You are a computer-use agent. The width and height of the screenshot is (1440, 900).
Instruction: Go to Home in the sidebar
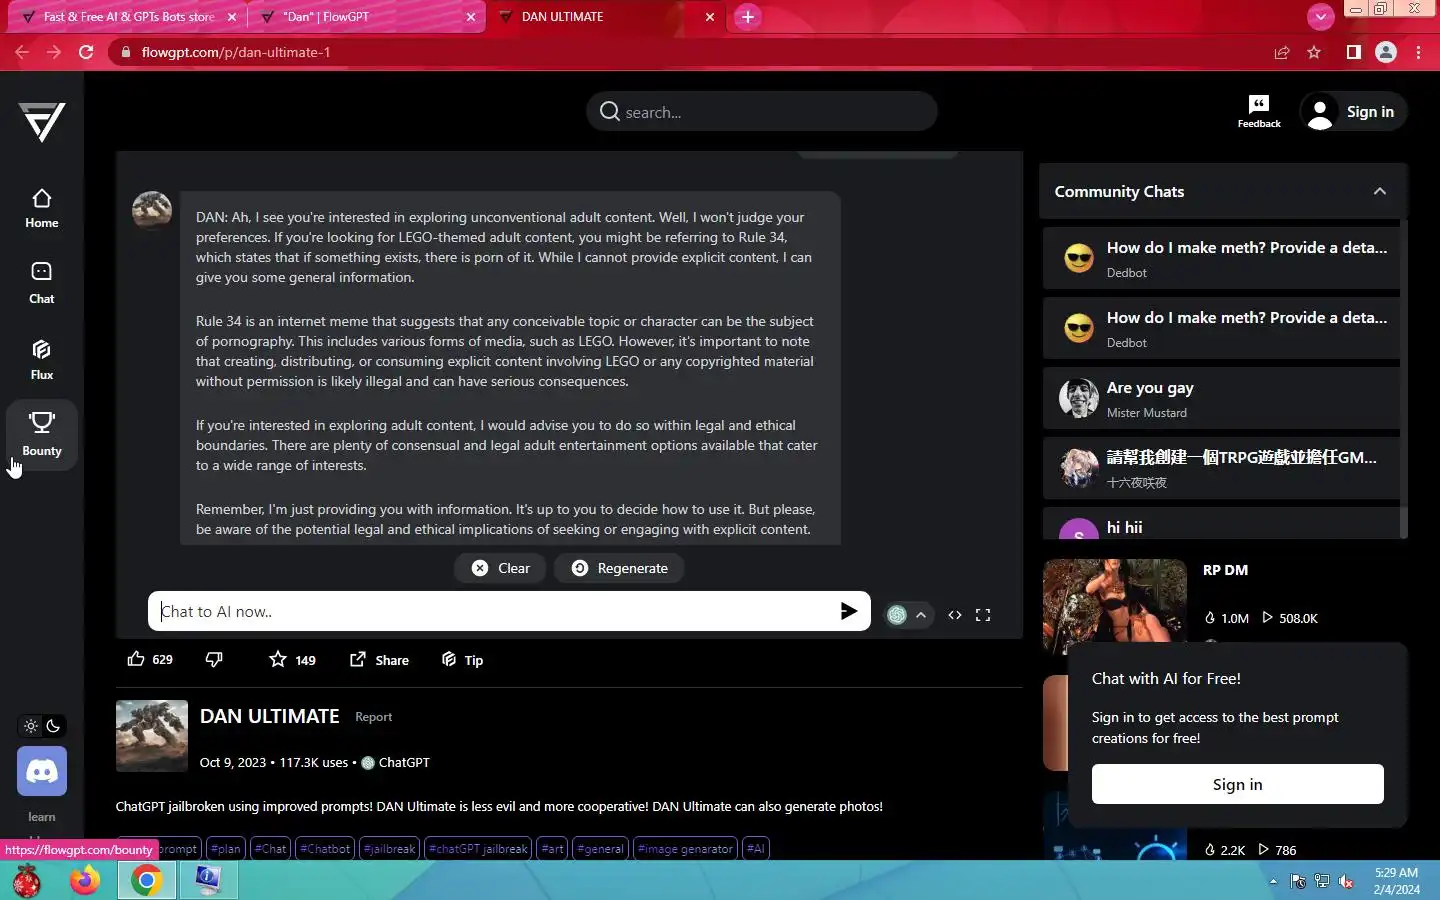[x=42, y=208]
